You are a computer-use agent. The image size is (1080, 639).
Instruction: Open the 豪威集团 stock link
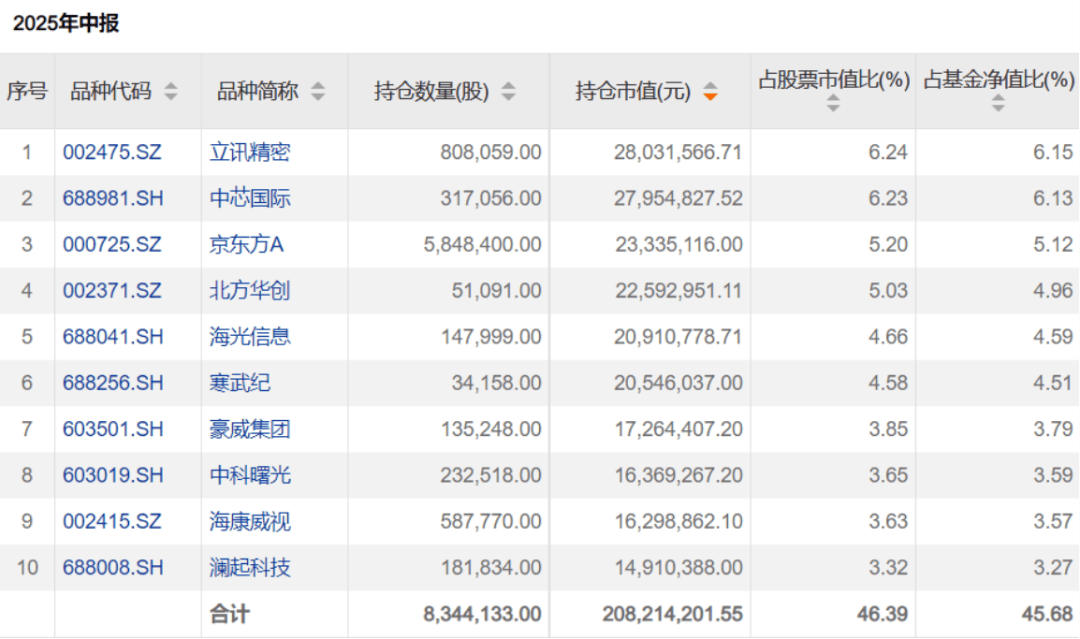(x=250, y=429)
